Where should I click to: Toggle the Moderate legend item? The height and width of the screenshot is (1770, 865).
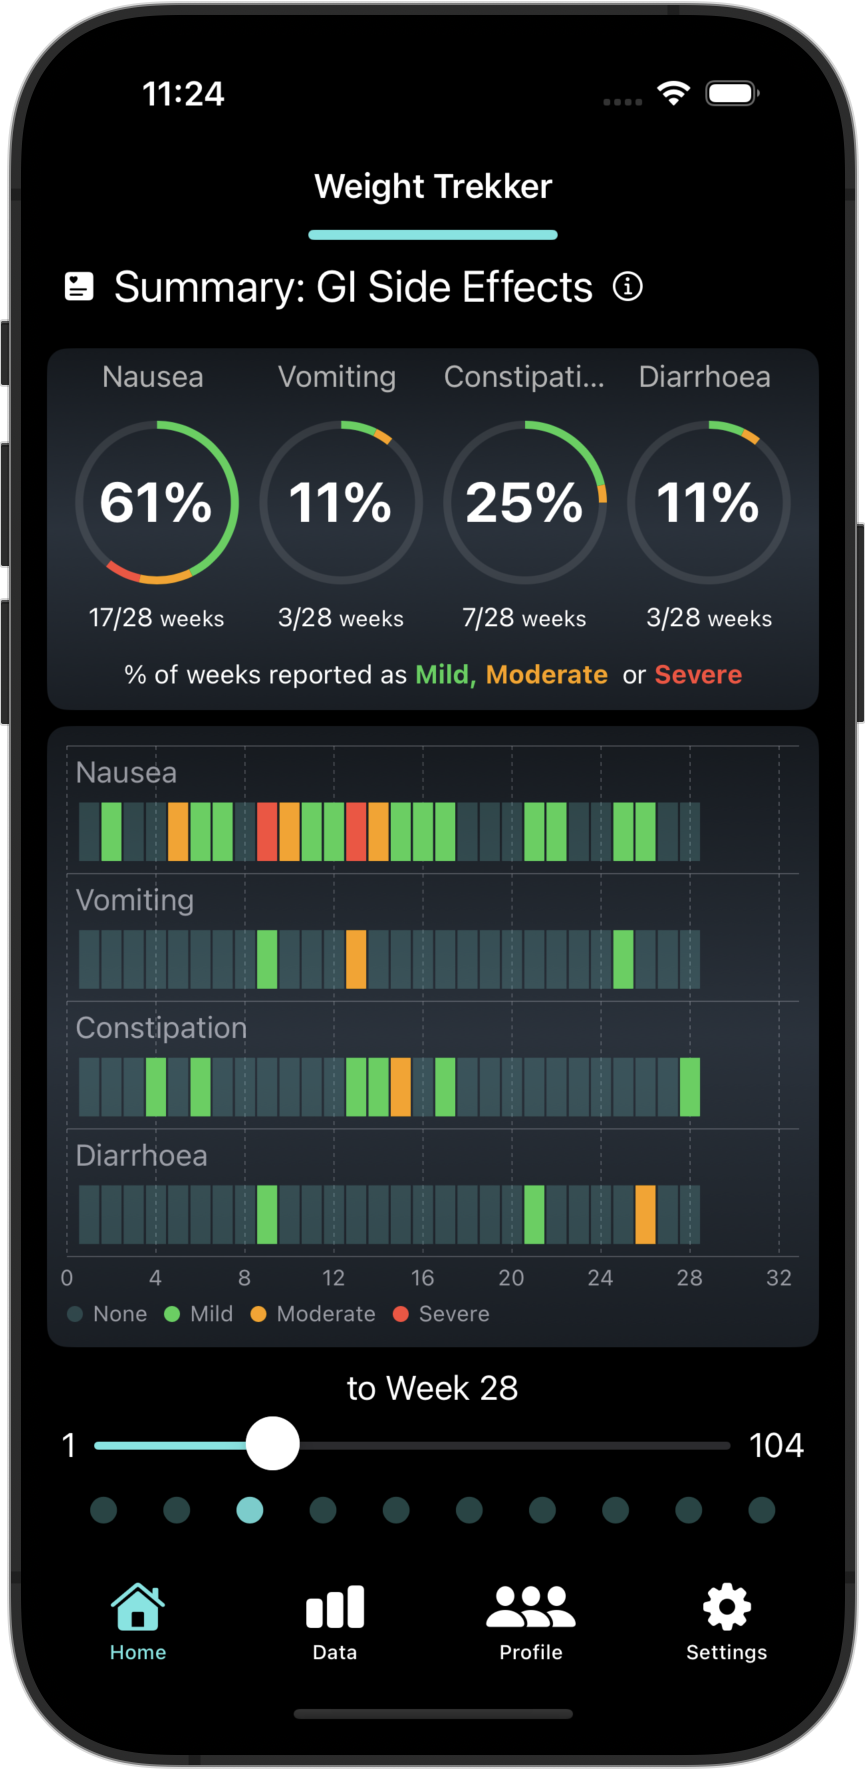[313, 1314]
